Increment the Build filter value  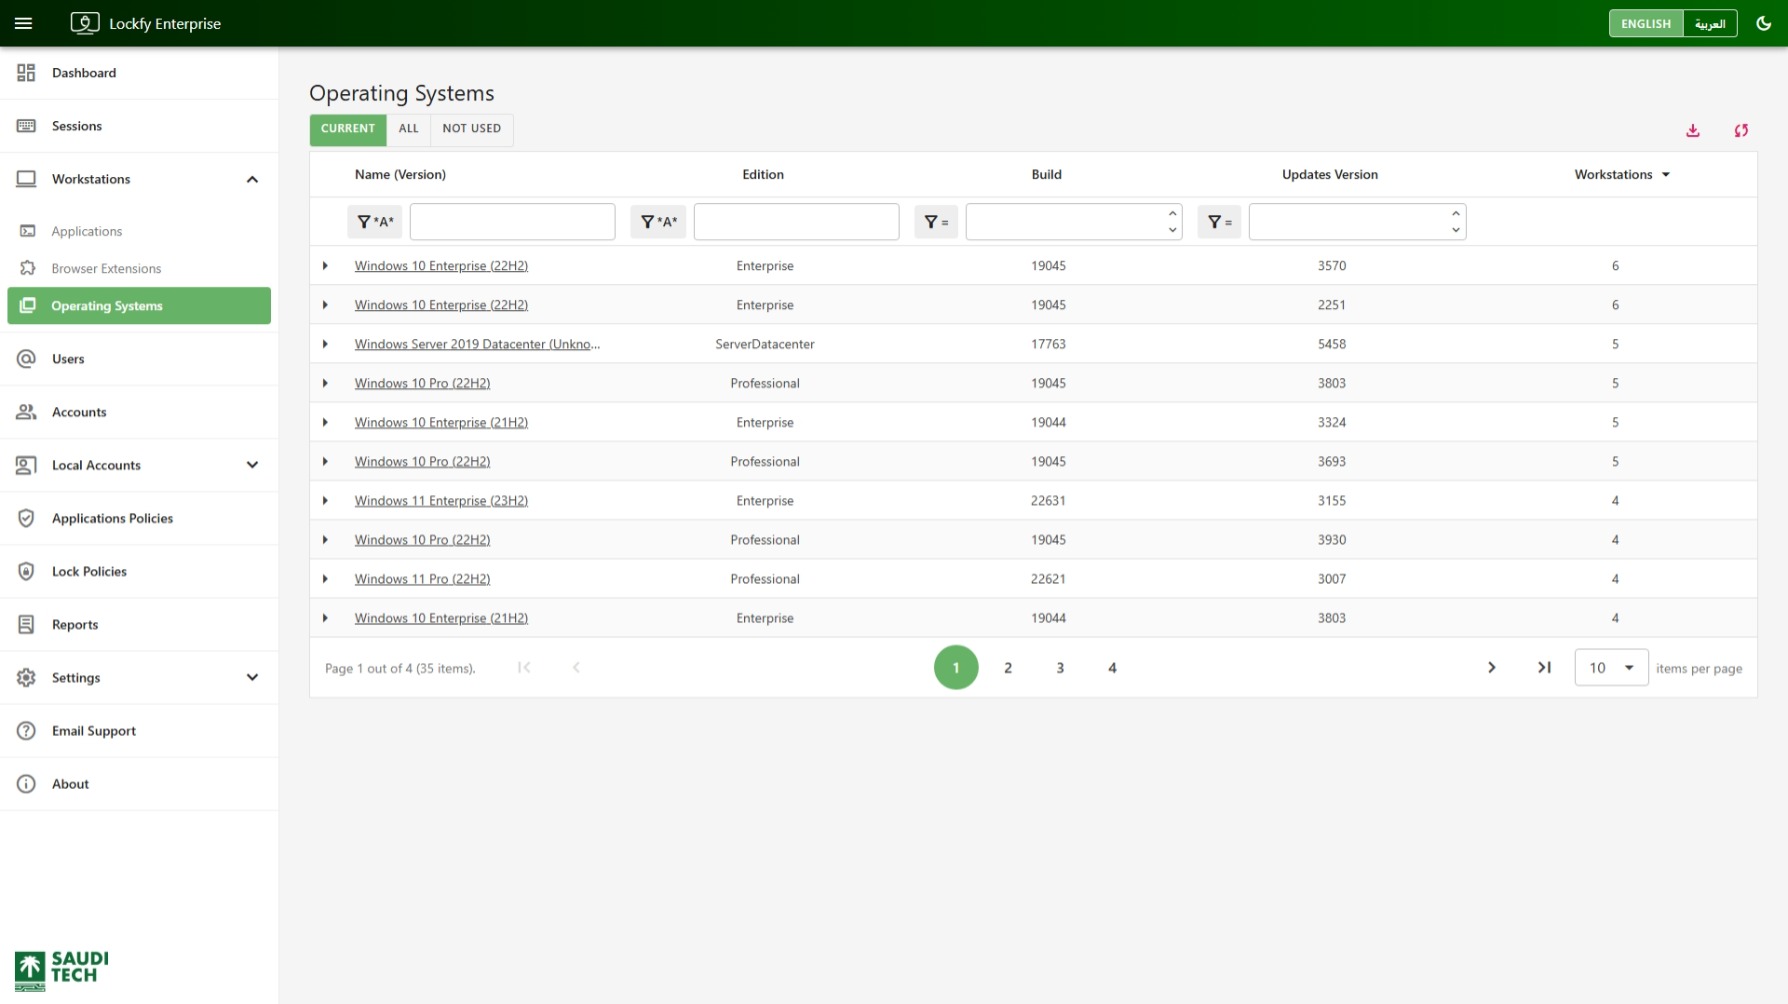pyautogui.click(x=1172, y=213)
